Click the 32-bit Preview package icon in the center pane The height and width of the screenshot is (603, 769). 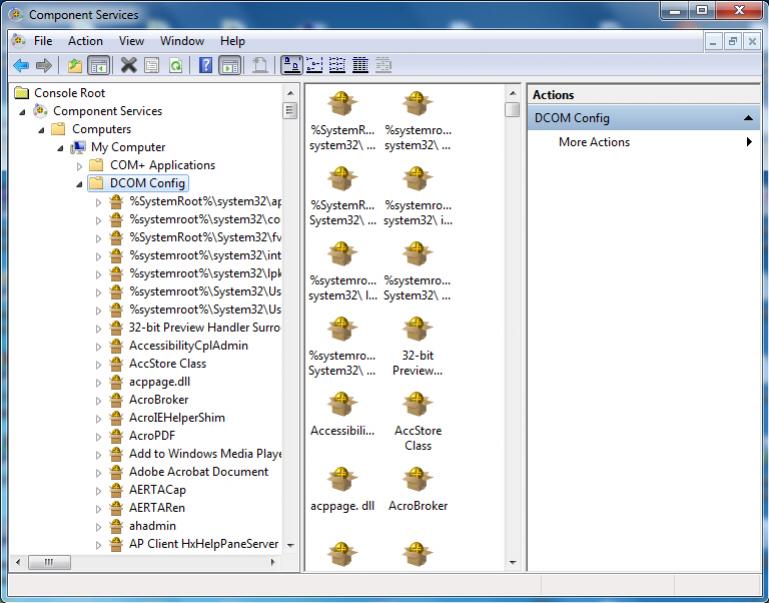click(417, 328)
